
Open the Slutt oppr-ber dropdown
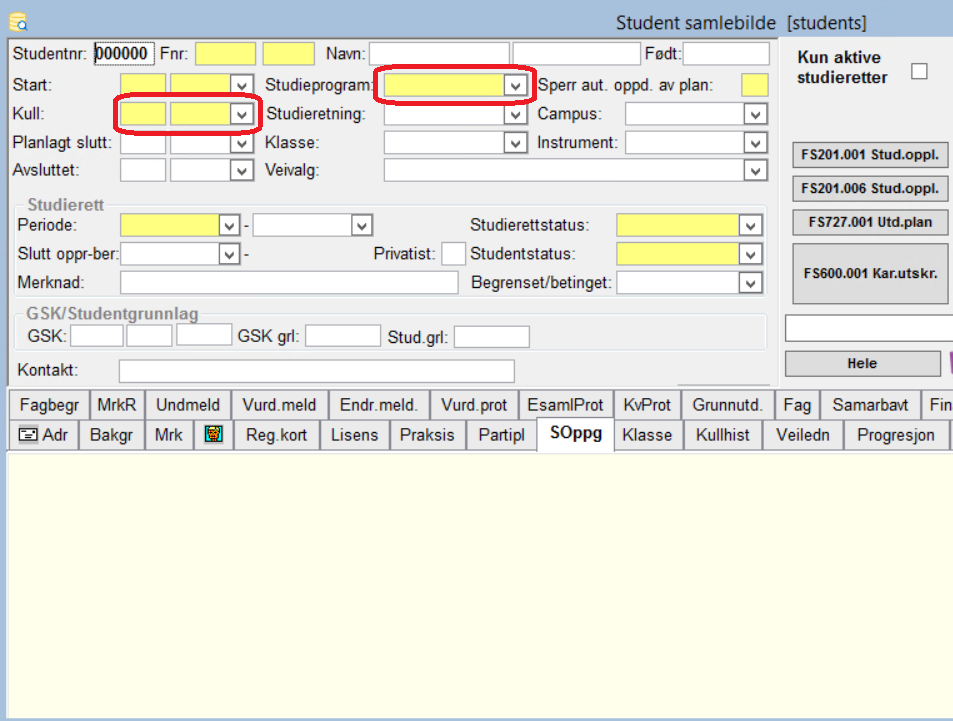[229, 254]
